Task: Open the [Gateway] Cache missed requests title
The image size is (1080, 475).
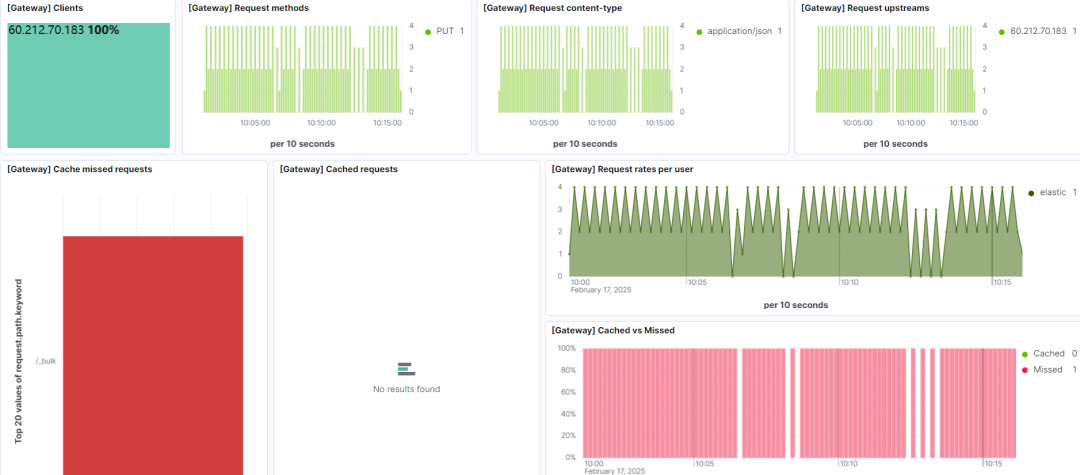Action: click(x=79, y=169)
